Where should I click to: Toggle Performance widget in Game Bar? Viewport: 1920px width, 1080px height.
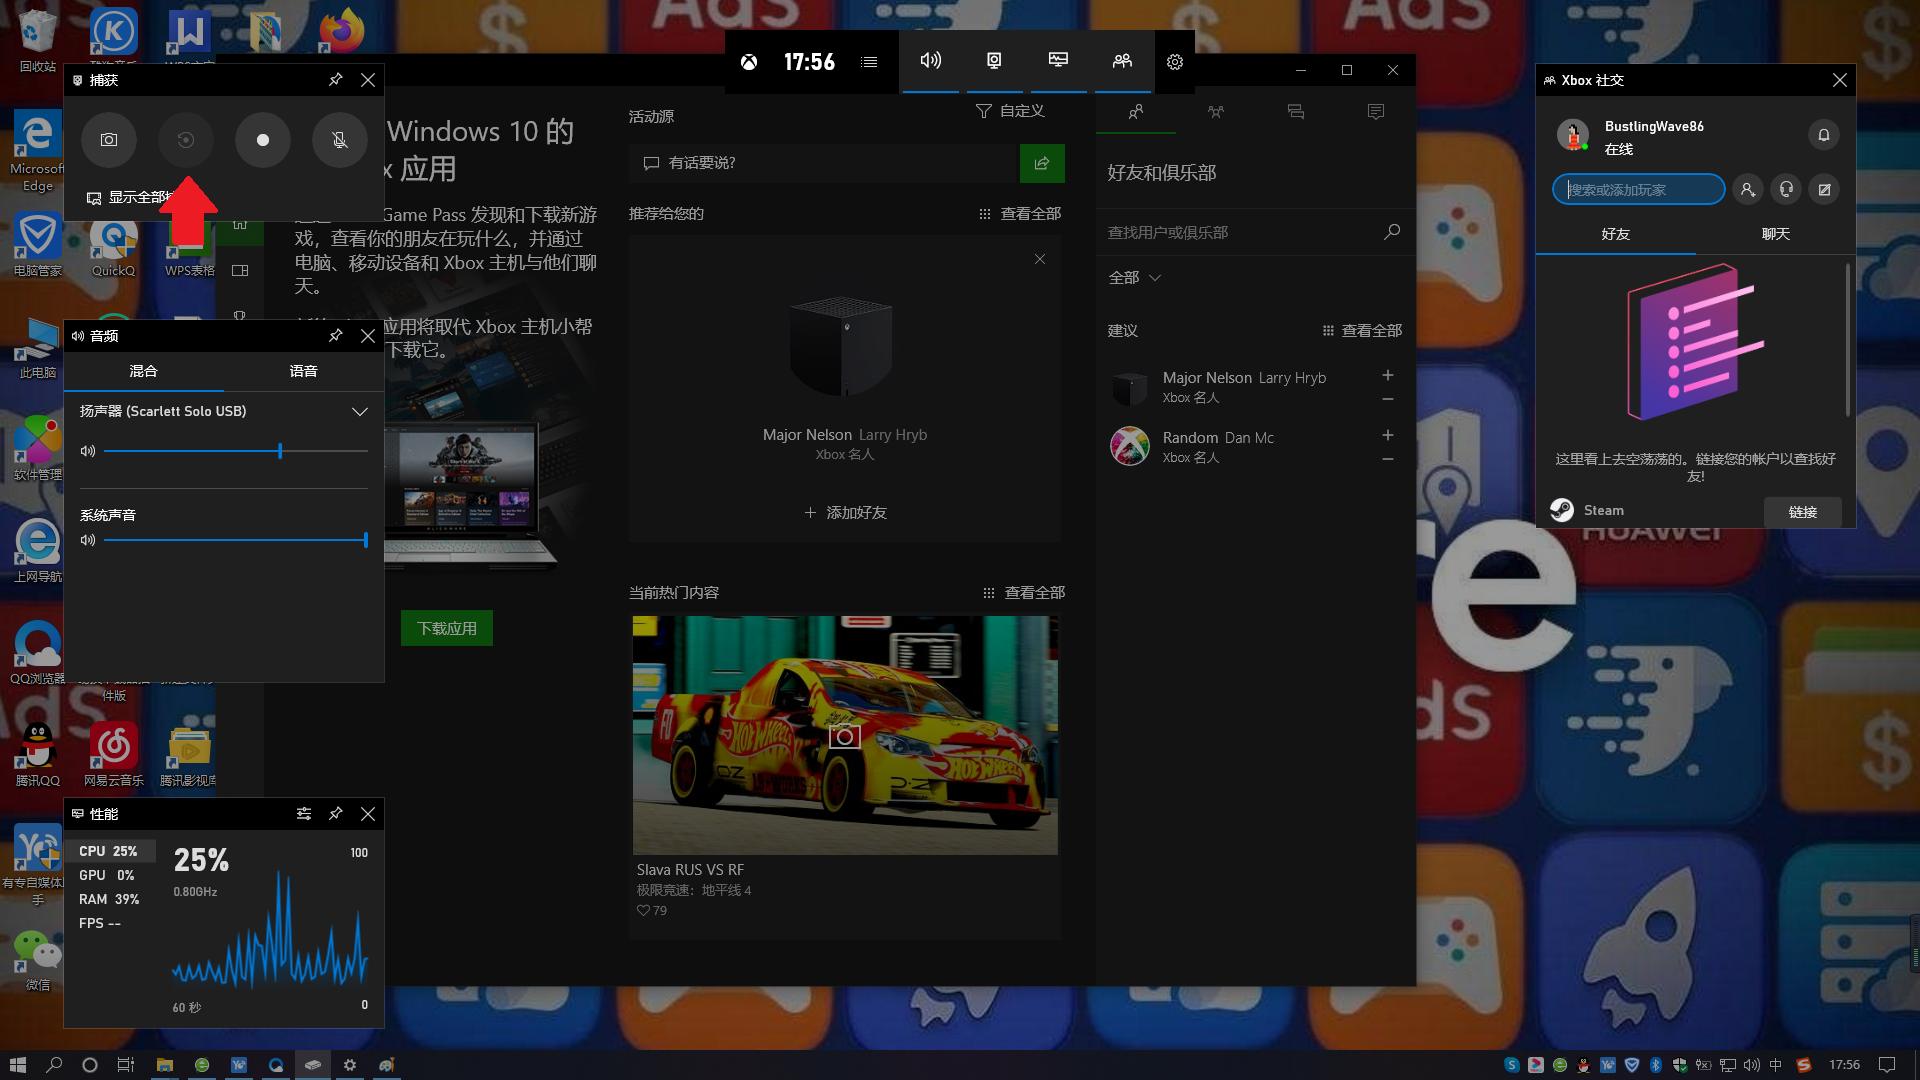click(x=1058, y=61)
